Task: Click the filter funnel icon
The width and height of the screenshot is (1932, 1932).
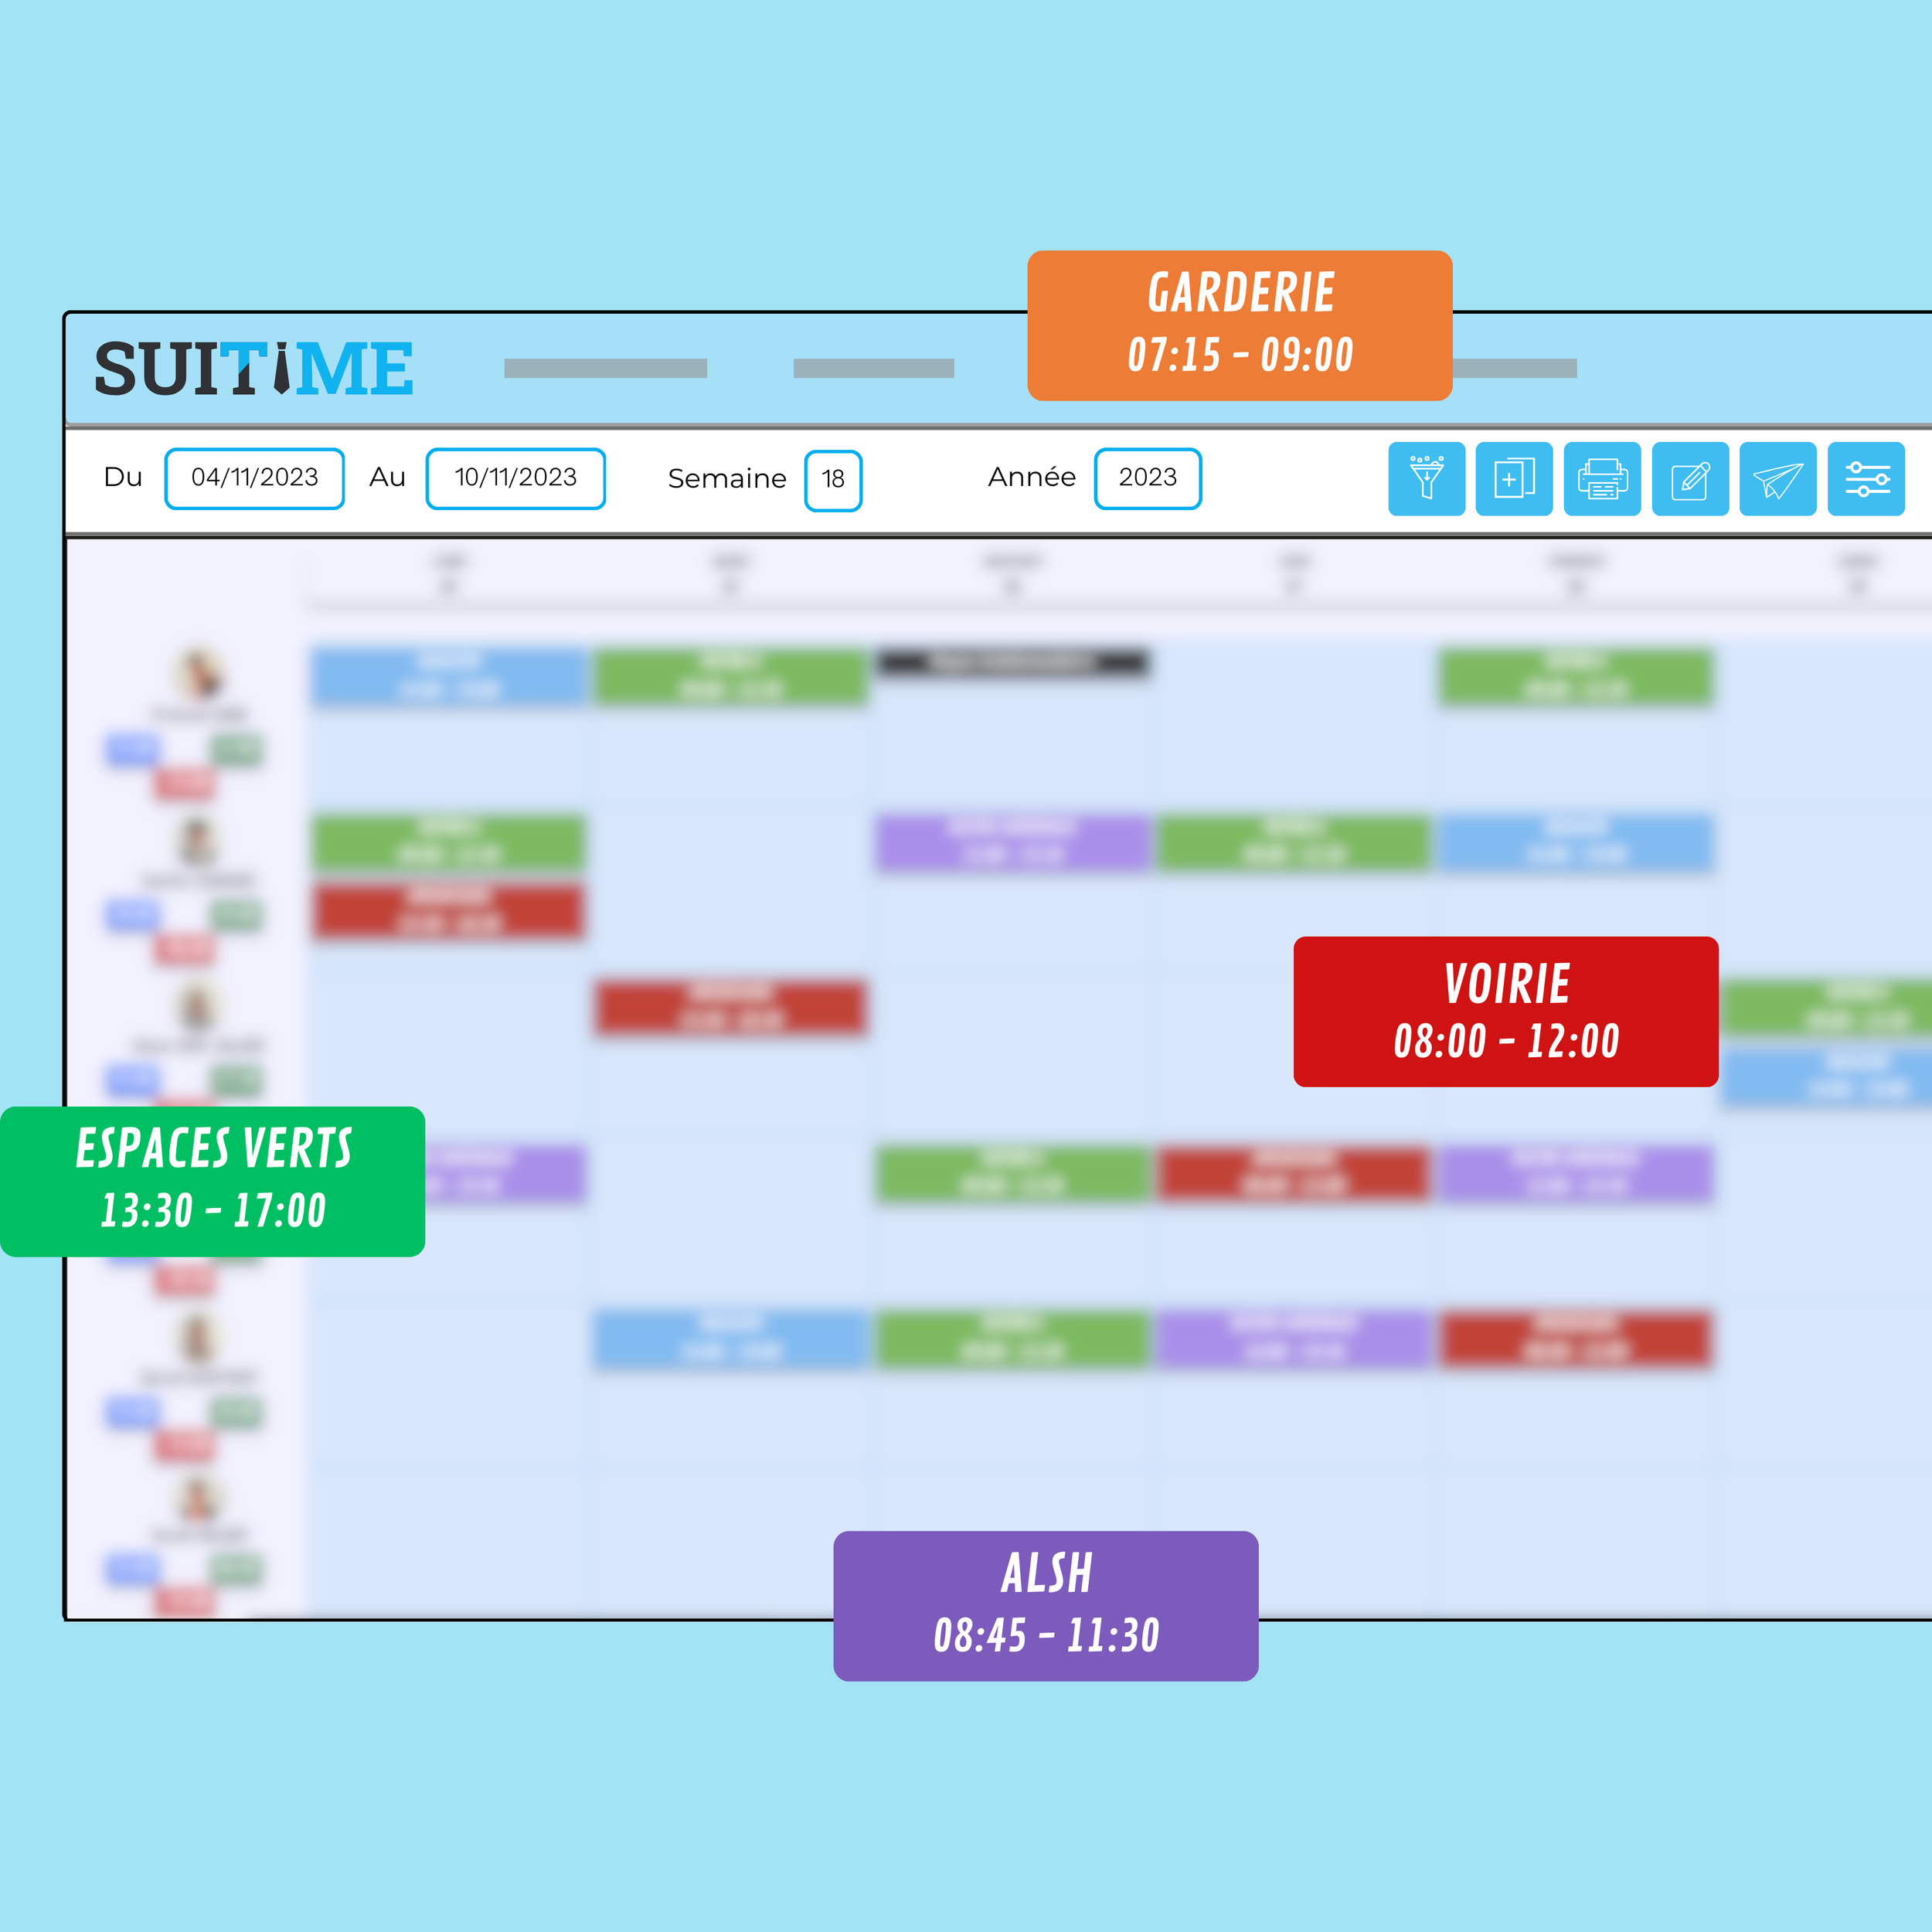Action: [1426, 479]
